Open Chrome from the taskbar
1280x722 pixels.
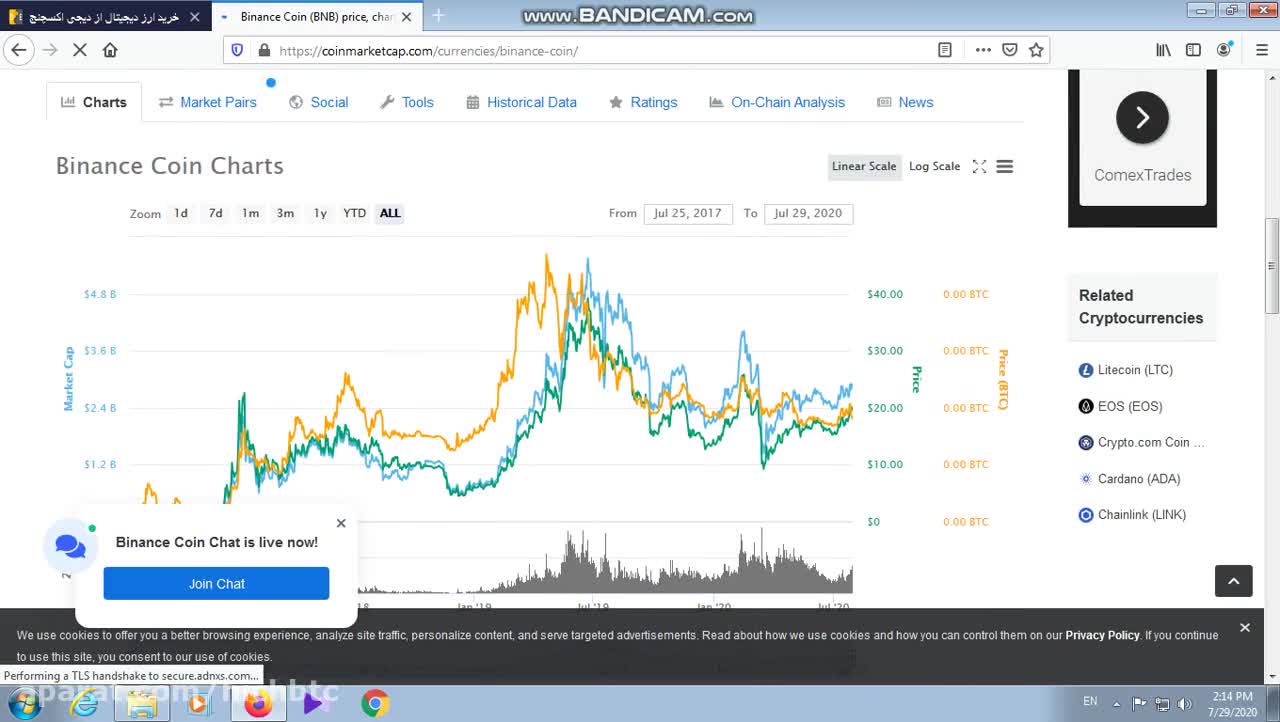coord(375,704)
